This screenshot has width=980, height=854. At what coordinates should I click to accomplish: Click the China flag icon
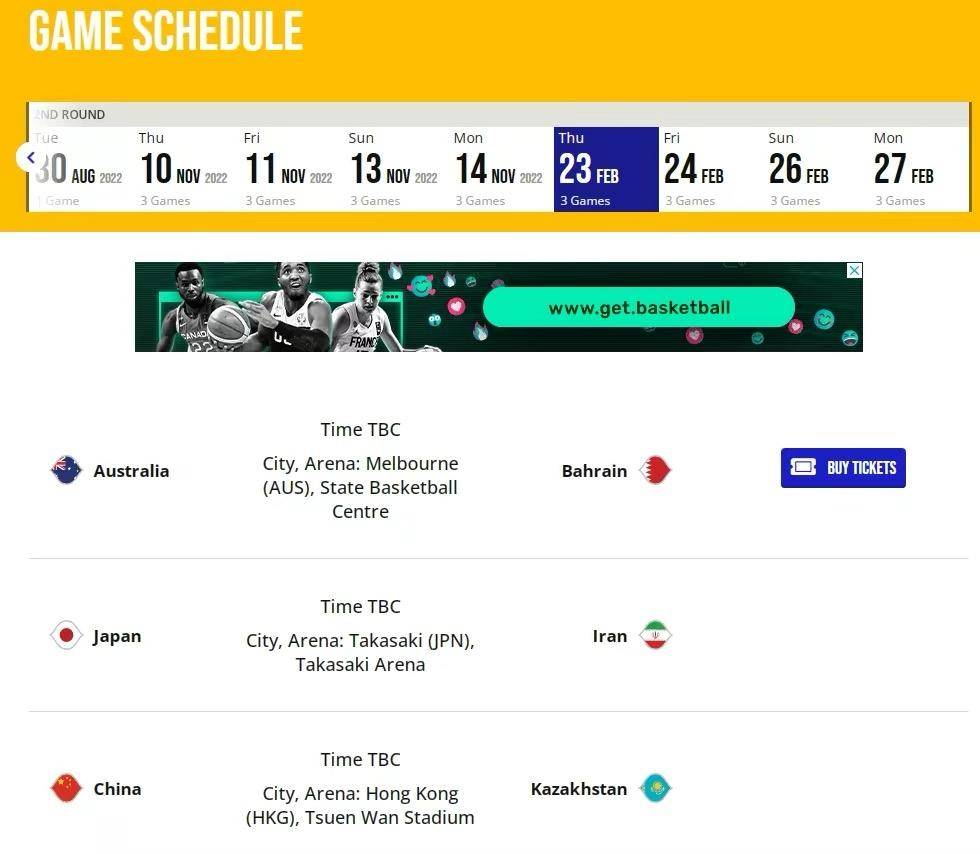[x=66, y=788]
